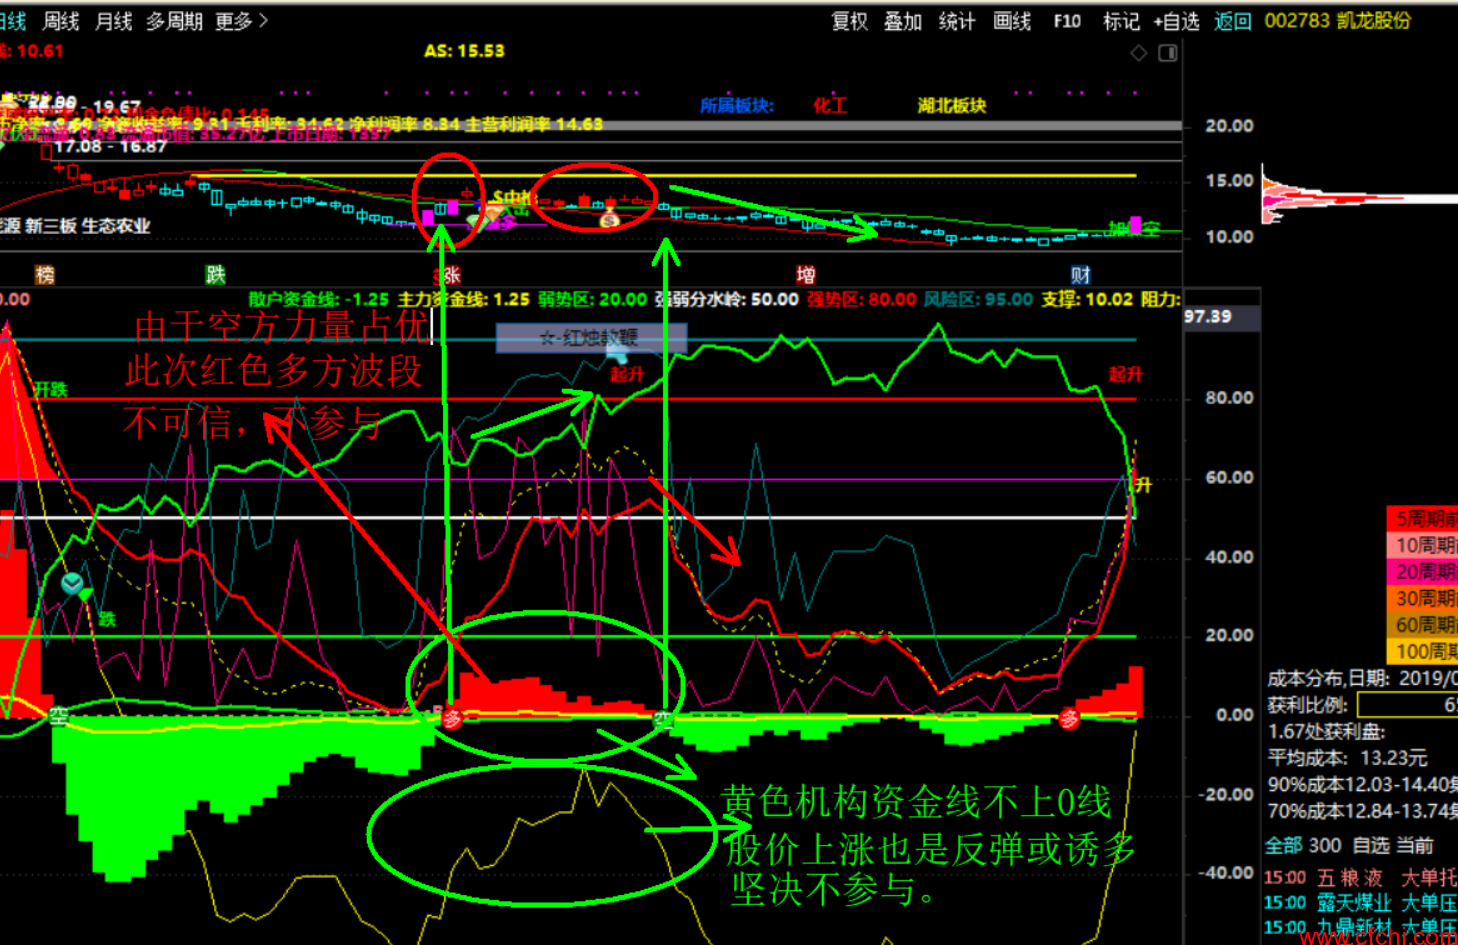Click the green 空 signal marker at far left
The image size is (1458, 945).
(59, 716)
